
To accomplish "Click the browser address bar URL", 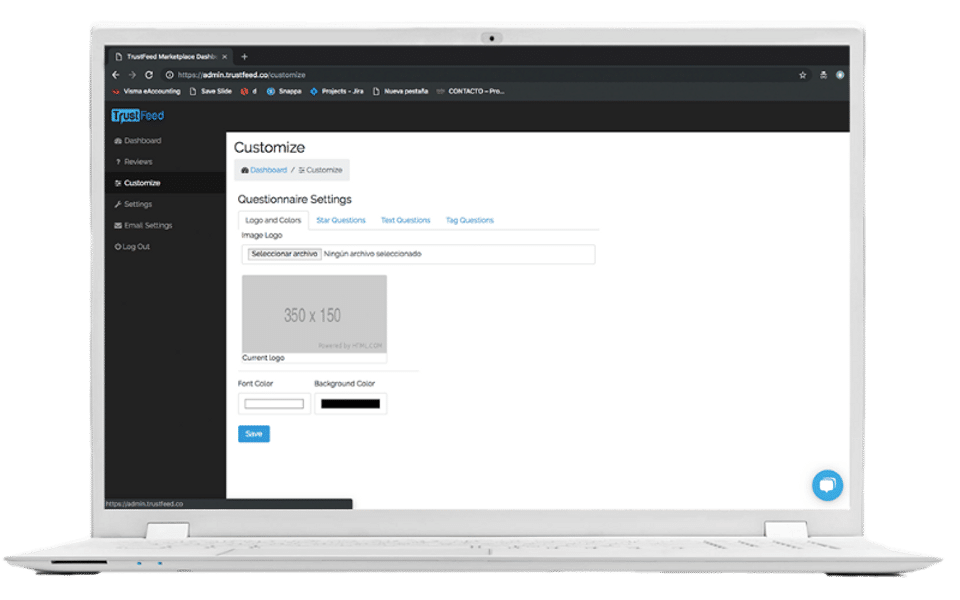I will click(x=241, y=75).
